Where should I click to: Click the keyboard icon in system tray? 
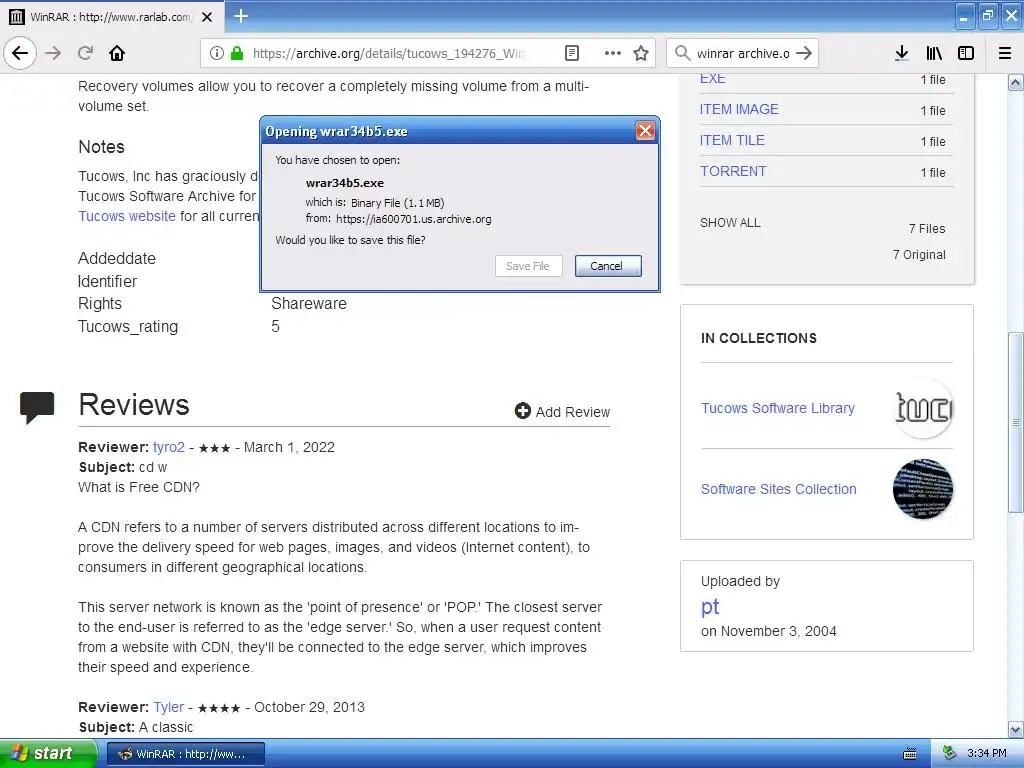910,754
